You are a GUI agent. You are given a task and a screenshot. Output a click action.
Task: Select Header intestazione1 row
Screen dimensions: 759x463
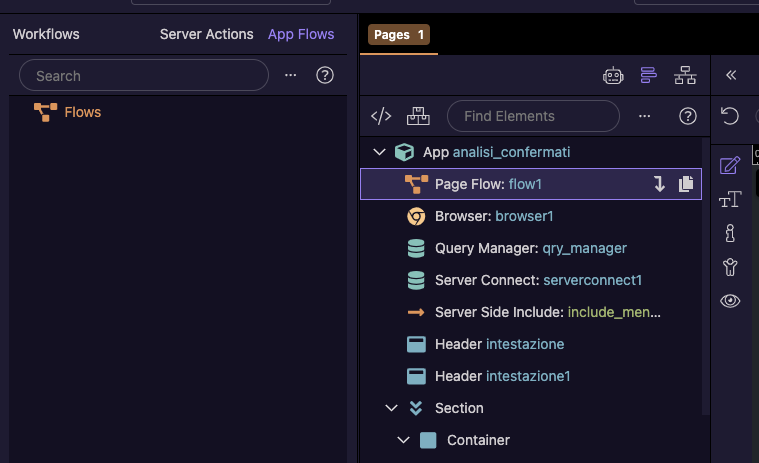click(531, 376)
